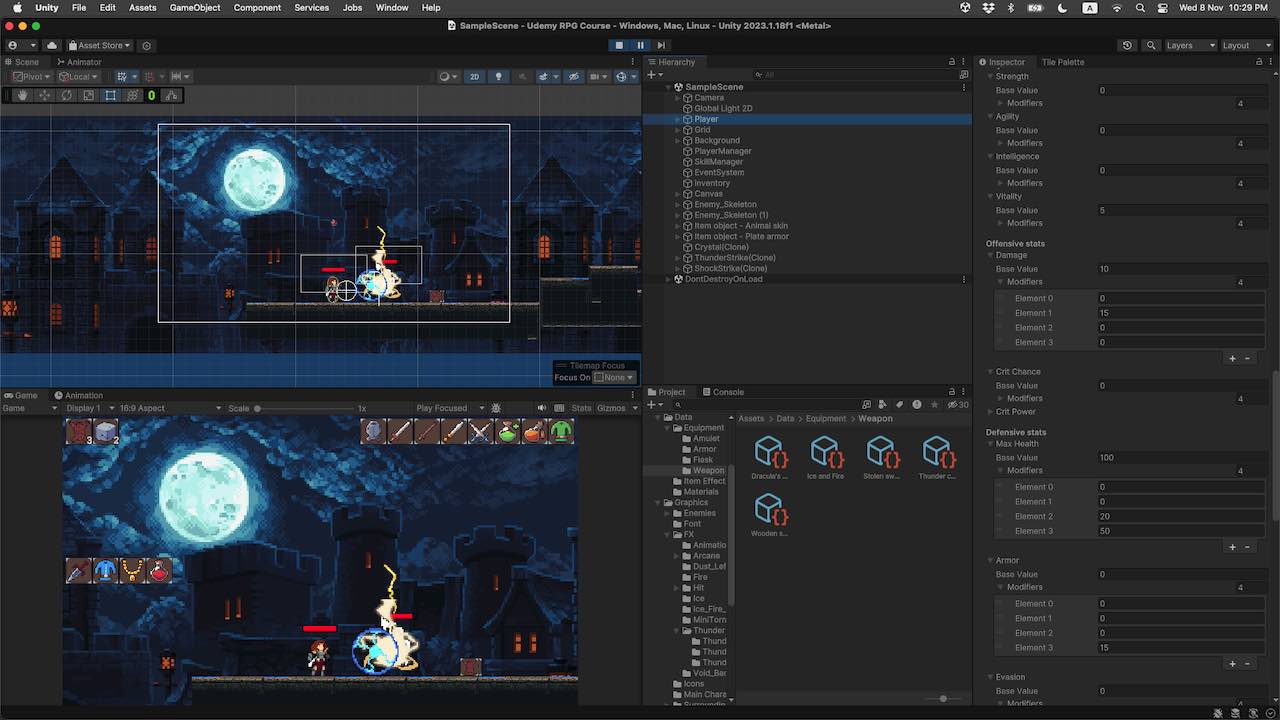
Task: Open the Undo History button
Action: point(1127,45)
